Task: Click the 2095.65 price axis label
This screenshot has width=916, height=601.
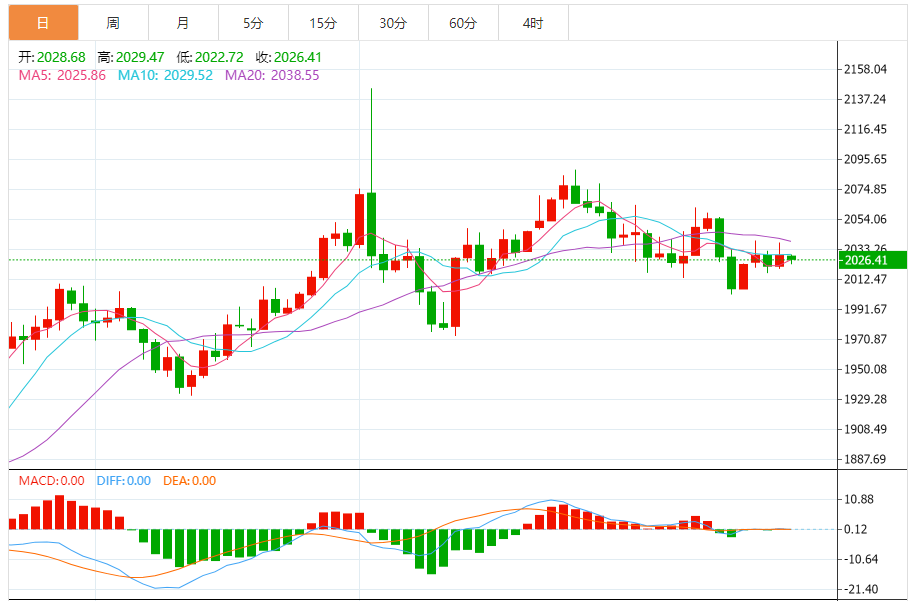Action: 866,159
